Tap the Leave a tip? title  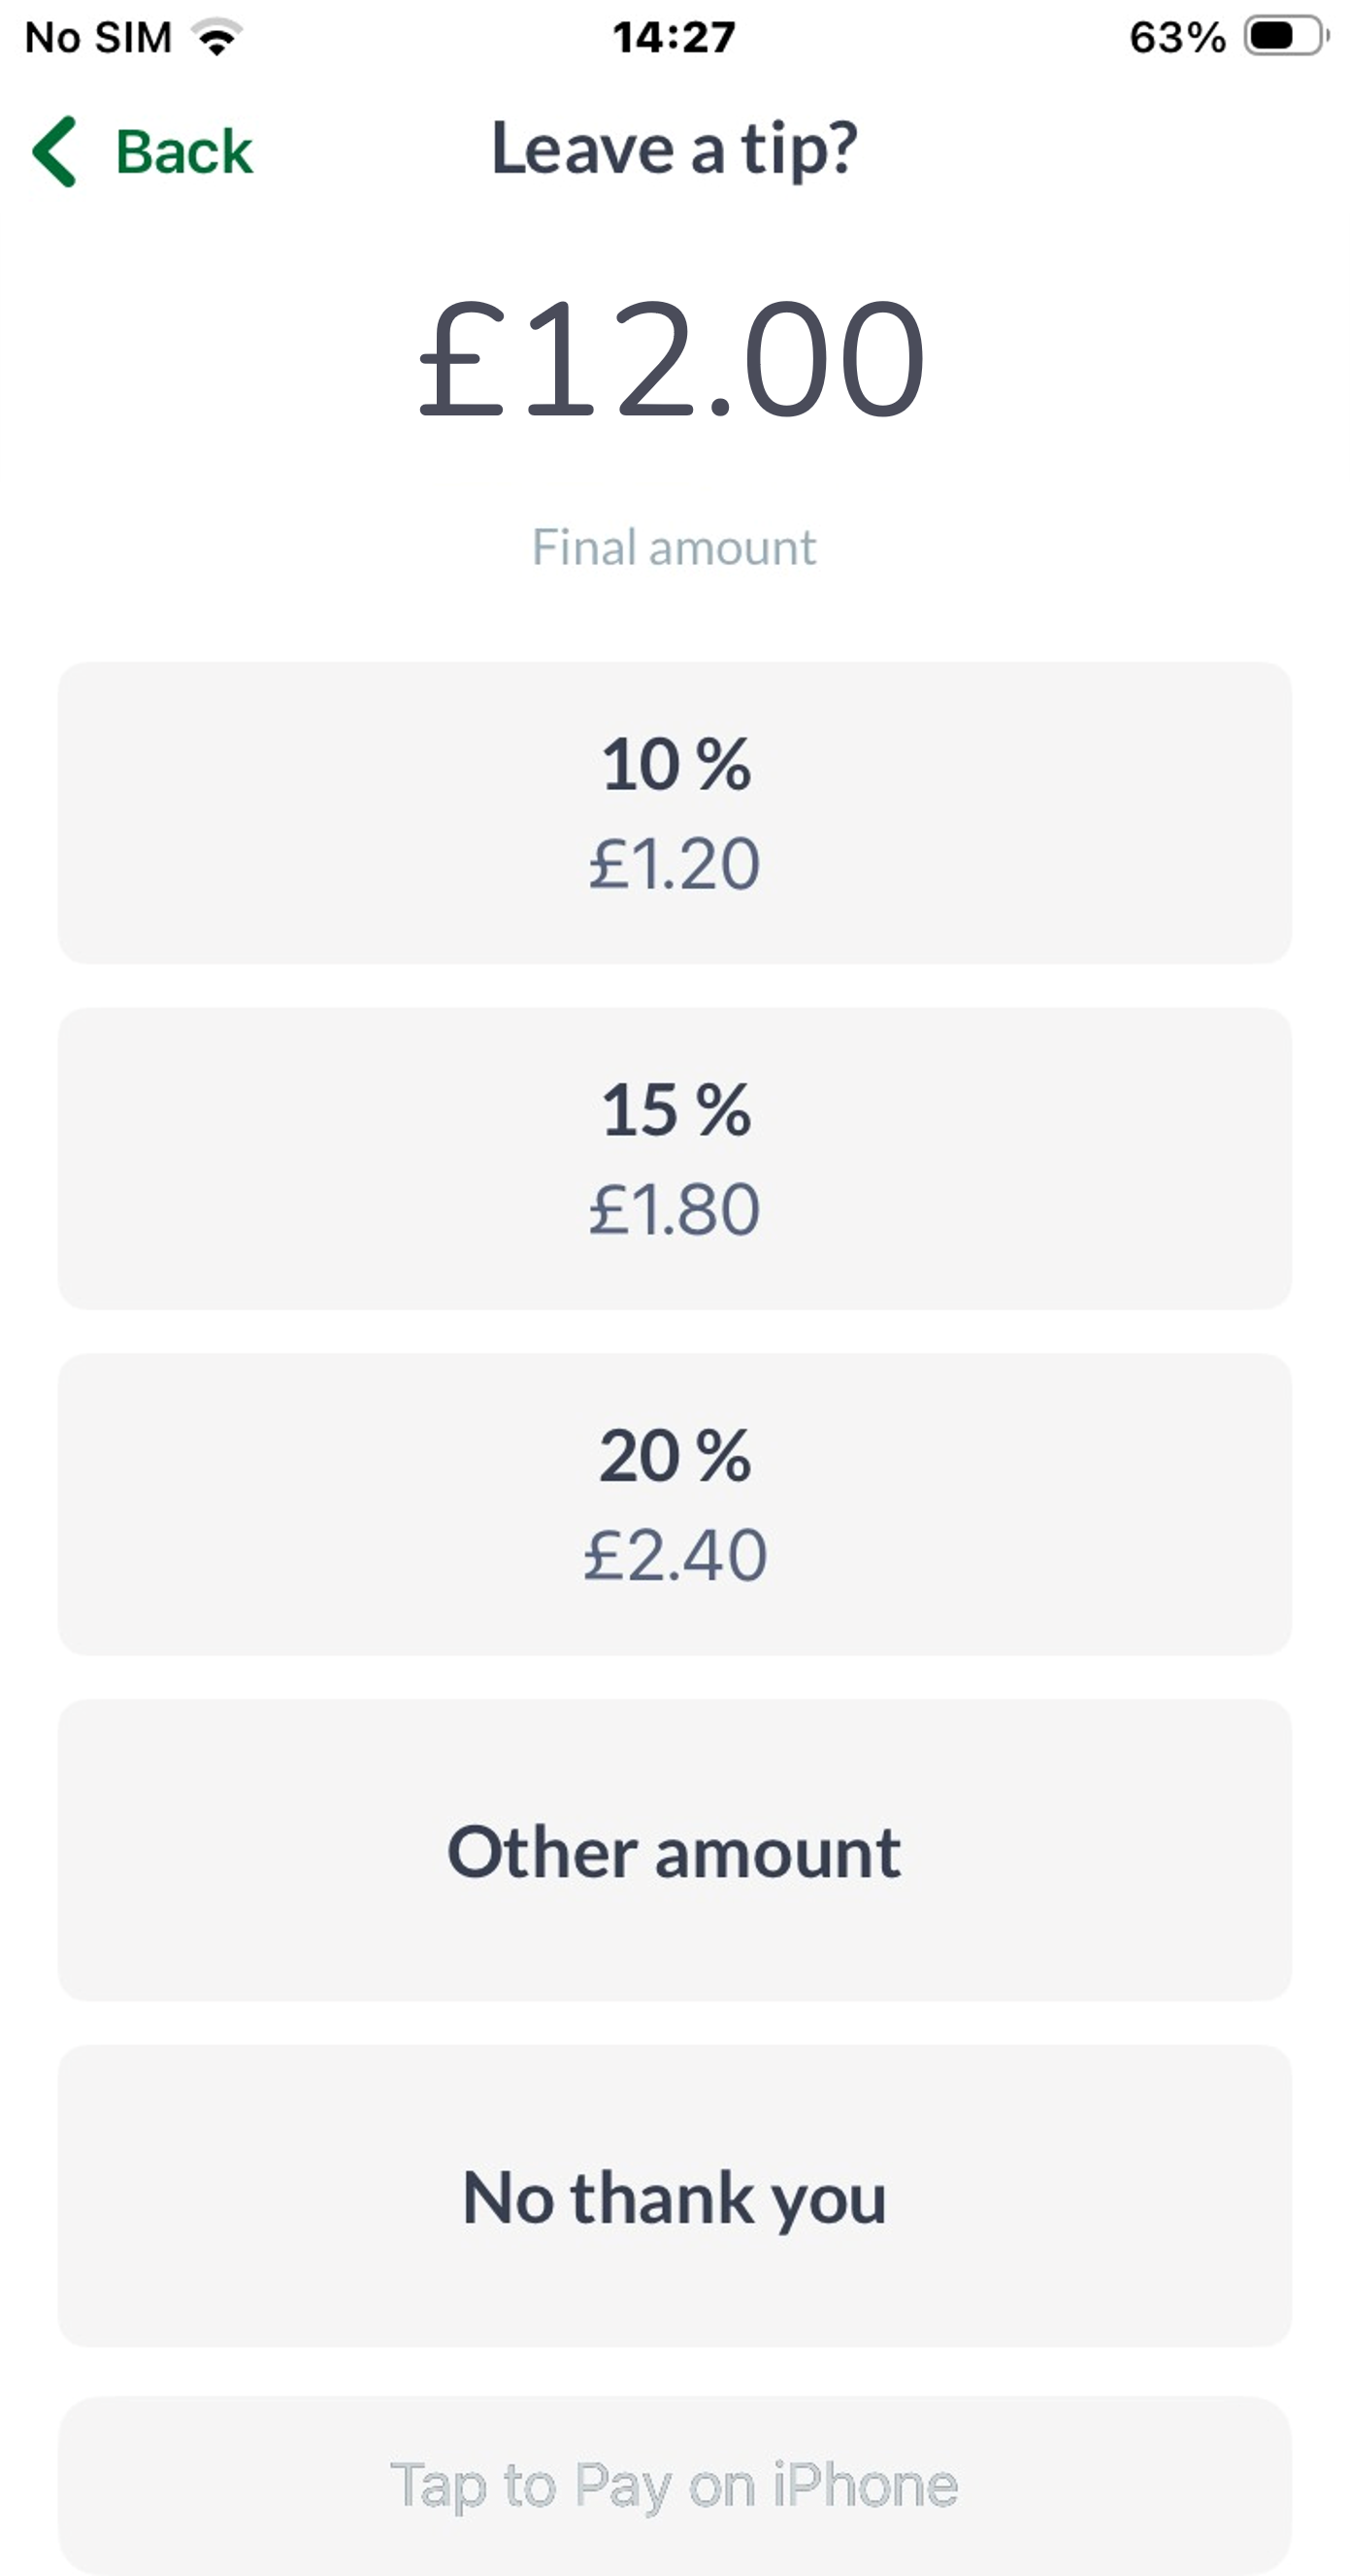674,149
